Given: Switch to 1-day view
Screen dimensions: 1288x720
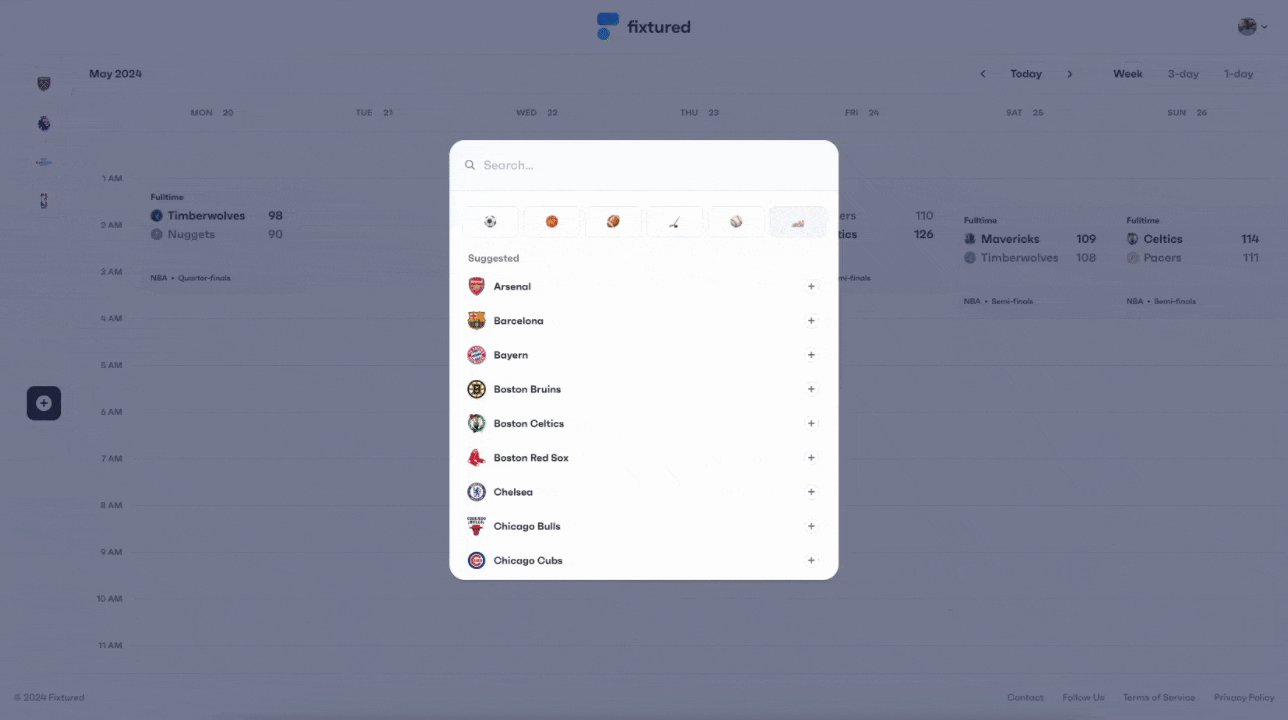Looking at the screenshot, I should click(x=1238, y=74).
